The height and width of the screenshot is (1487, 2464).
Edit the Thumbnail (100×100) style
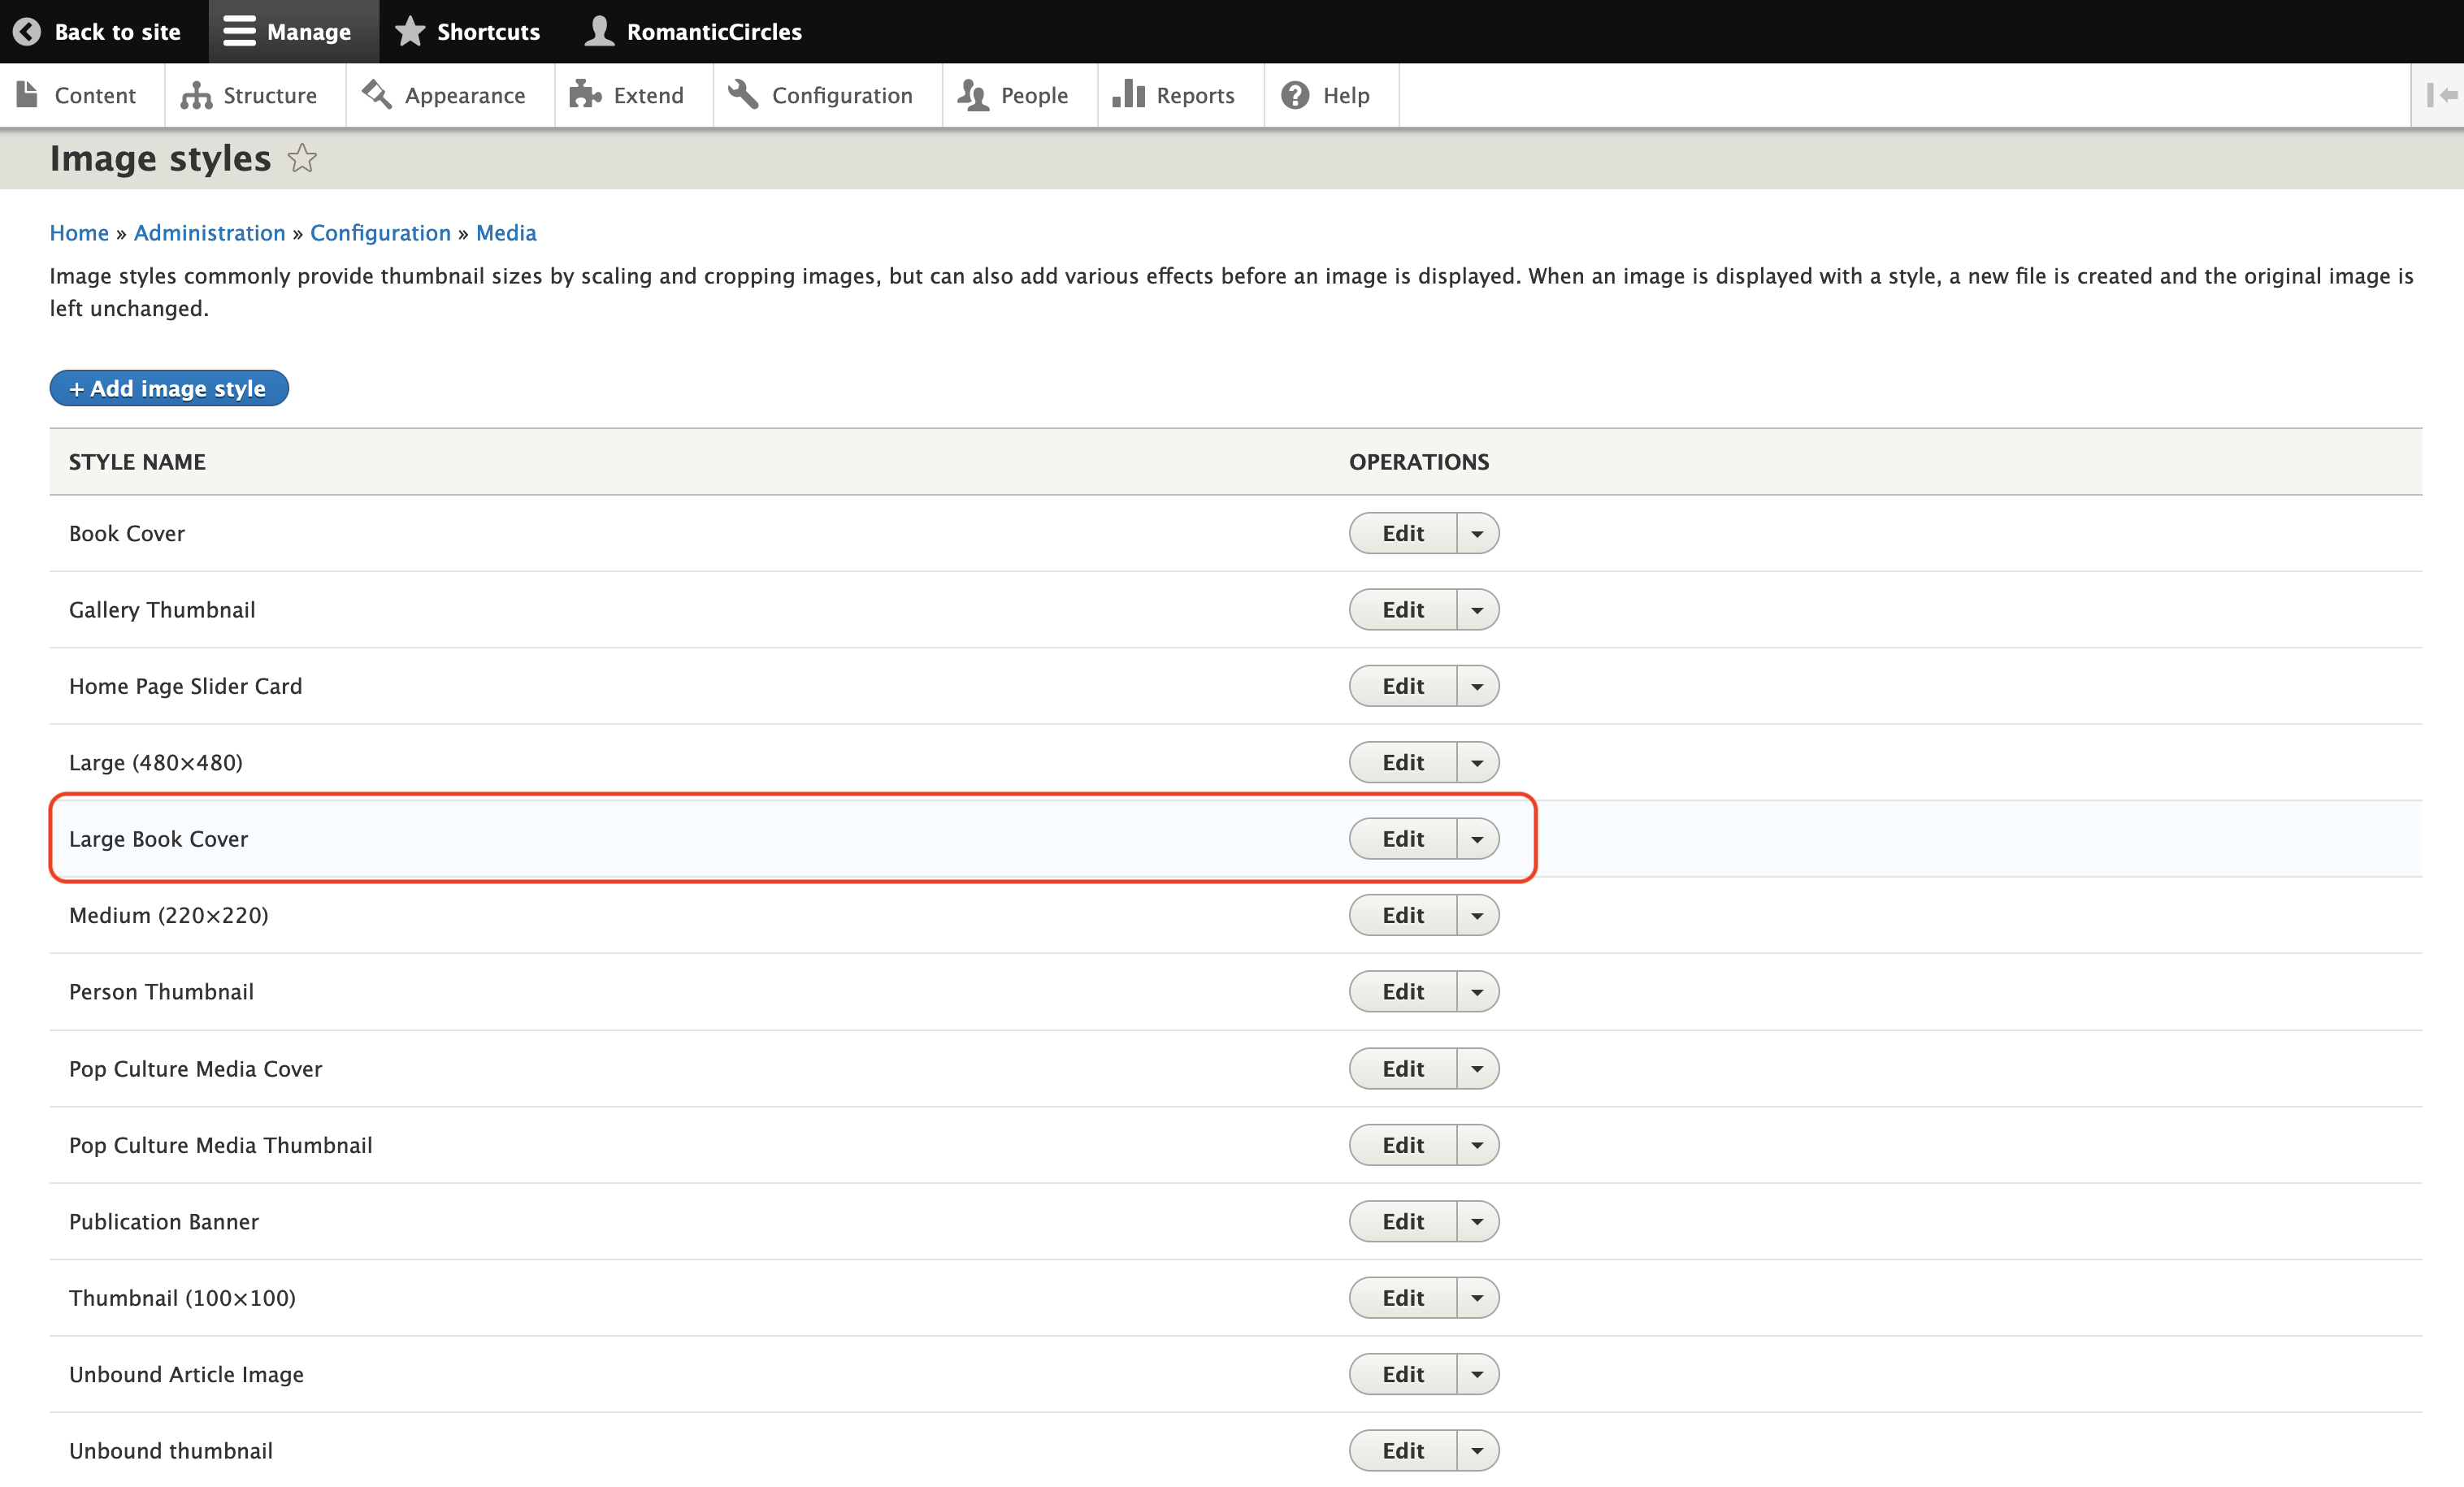pos(1402,1298)
